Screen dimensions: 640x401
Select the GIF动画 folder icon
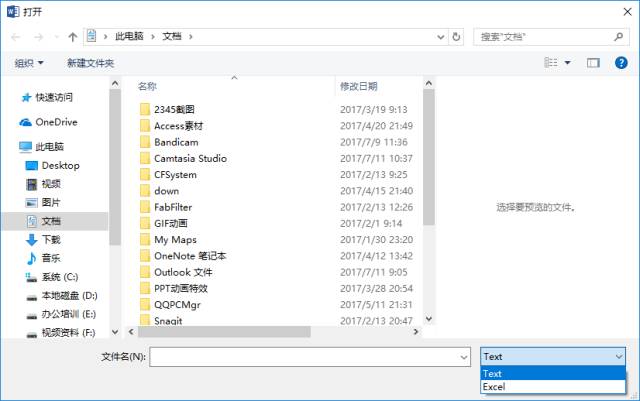145,223
